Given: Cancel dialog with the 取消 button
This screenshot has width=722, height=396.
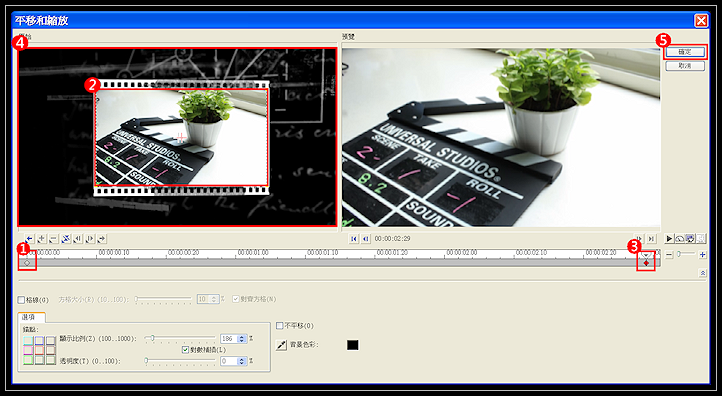Looking at the screenshot, I should (x=685, y=66).
